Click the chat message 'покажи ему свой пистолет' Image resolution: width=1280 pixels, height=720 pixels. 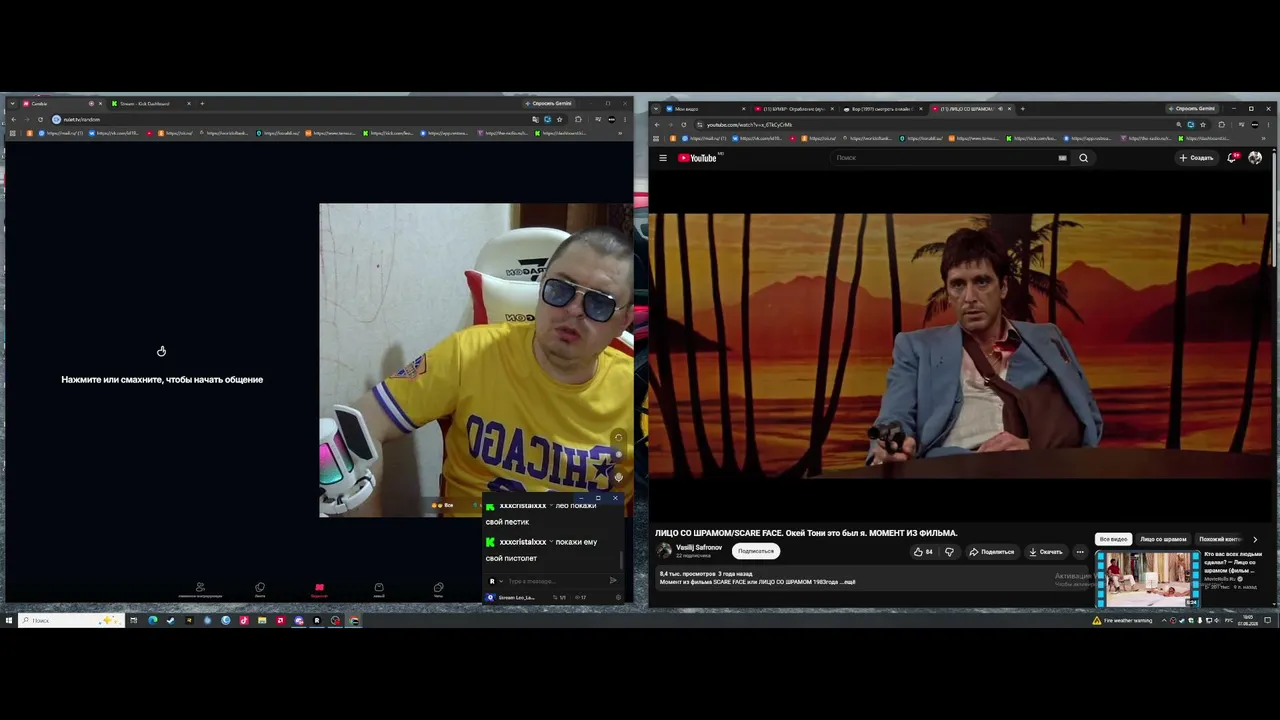(x=541, y=550)
